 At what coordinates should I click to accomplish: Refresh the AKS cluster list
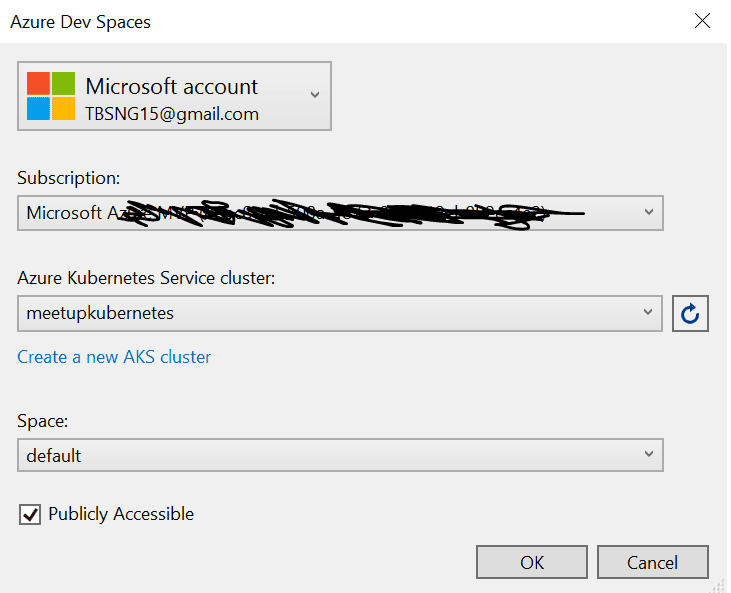click(690, 314)
